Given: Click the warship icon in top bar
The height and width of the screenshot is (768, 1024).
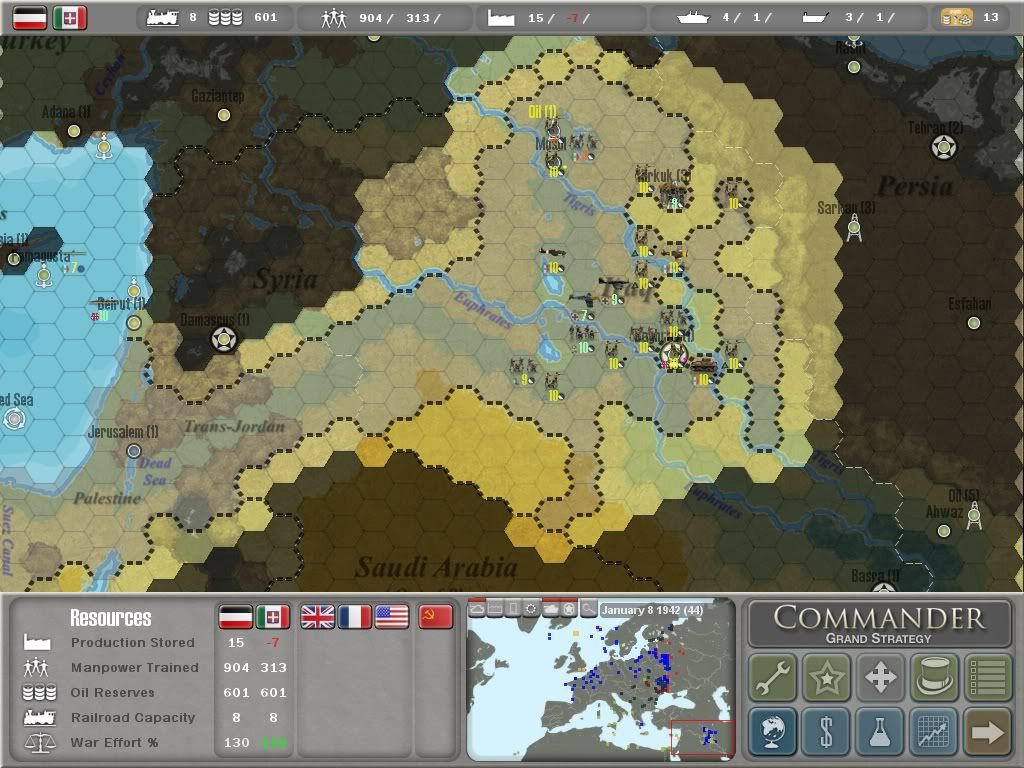Looking at the screenshot, I should 693,18.
